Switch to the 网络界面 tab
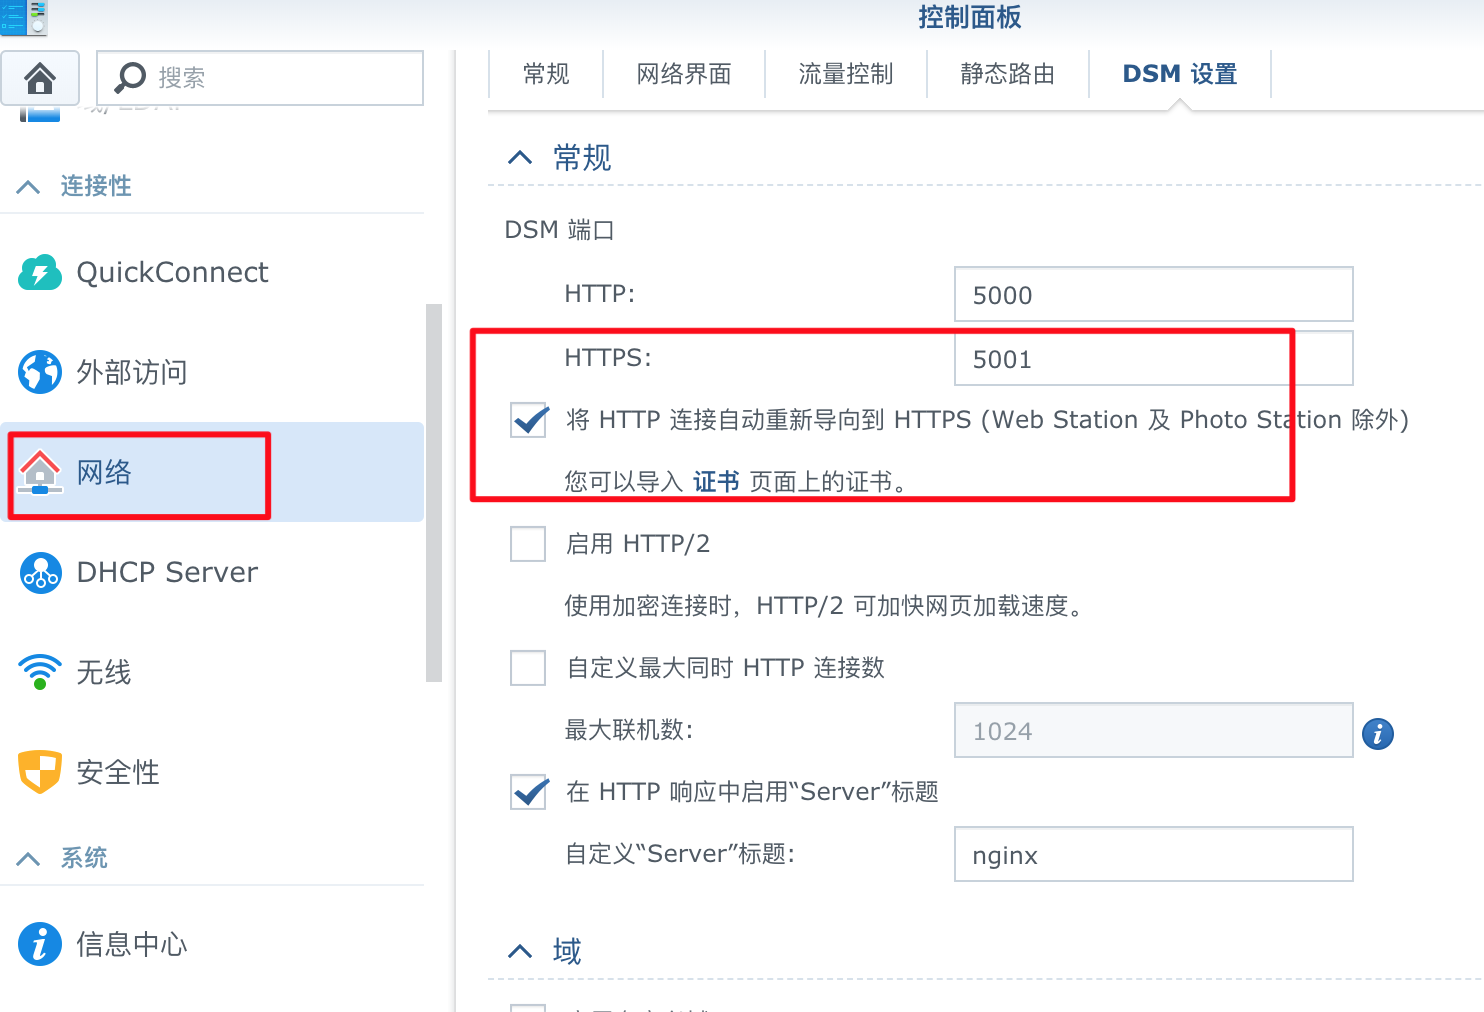The width and height of the screenshot is (1484, 1012). (684, 74)
